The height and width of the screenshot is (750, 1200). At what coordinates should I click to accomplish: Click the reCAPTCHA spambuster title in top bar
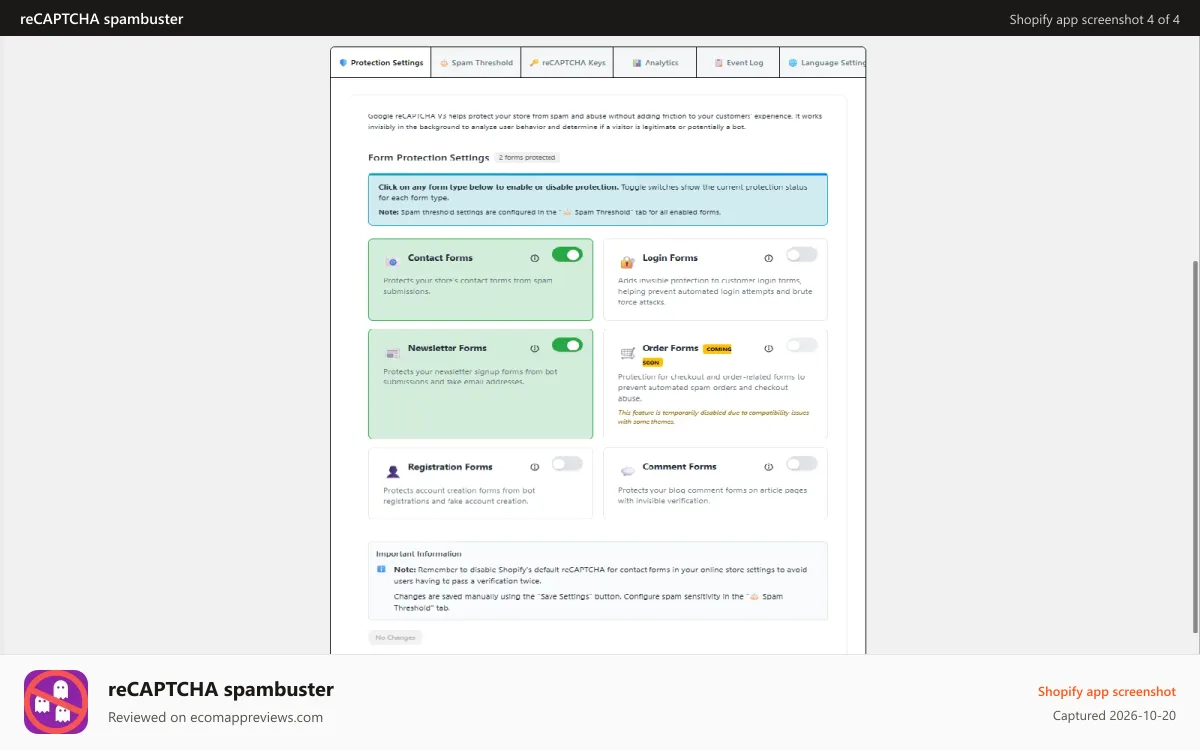click(102, 19)
